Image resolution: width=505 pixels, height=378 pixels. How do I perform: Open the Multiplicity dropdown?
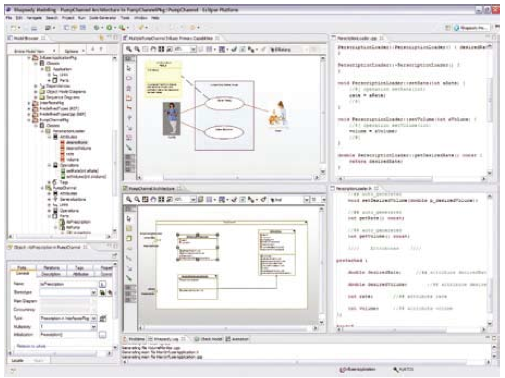pos(94,327)
